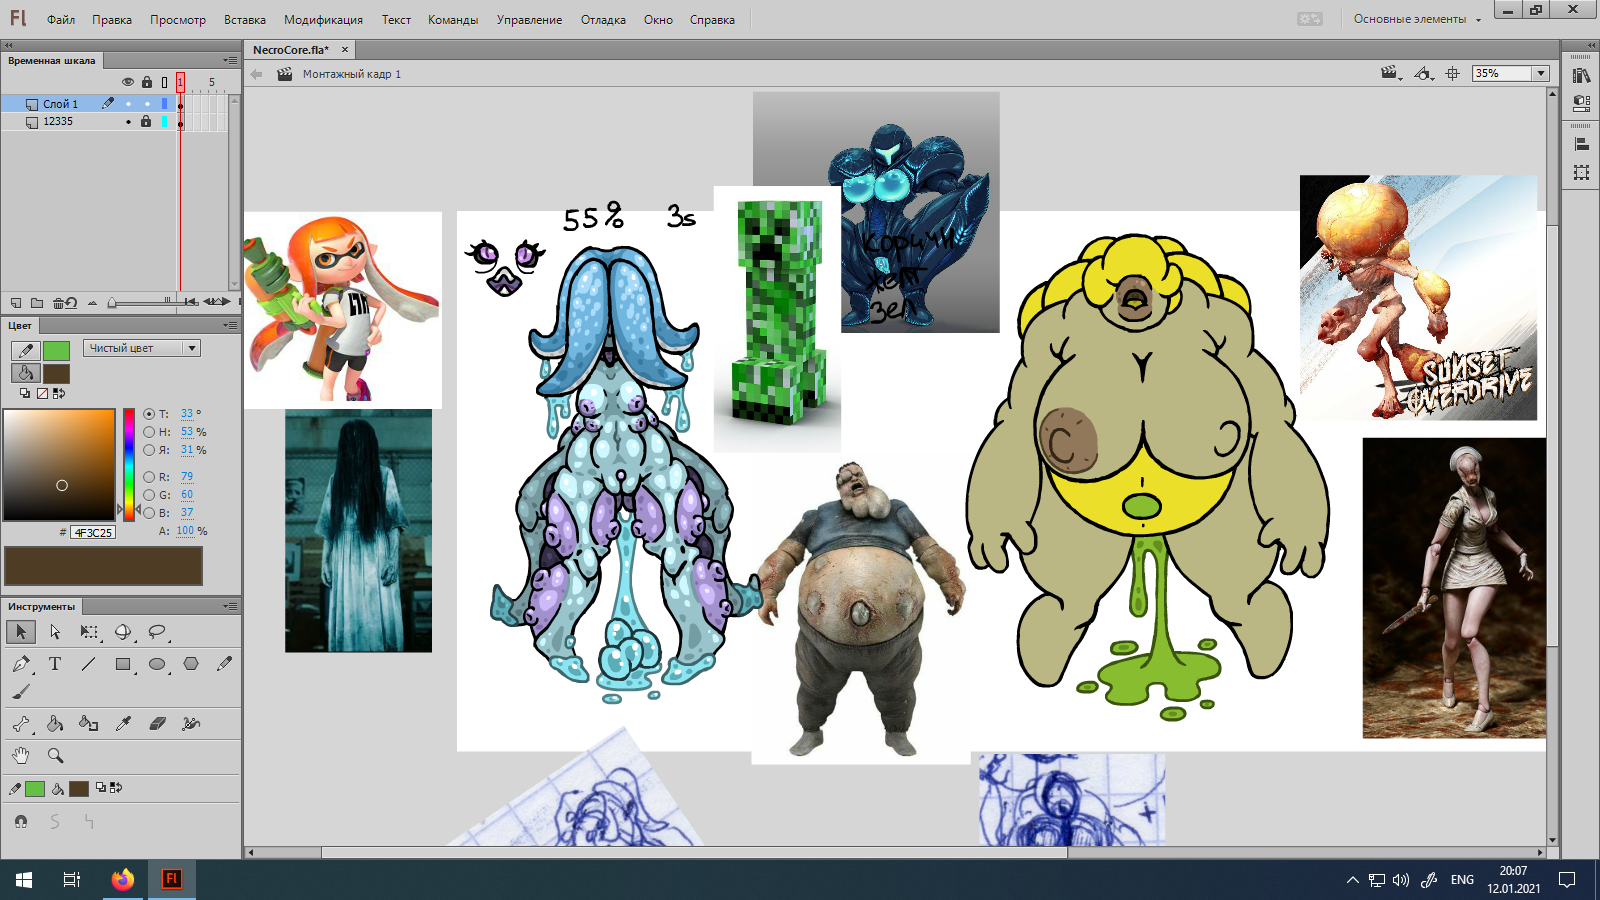
Task: Open the Инструменты panel options menu
Action: point(230,607)
